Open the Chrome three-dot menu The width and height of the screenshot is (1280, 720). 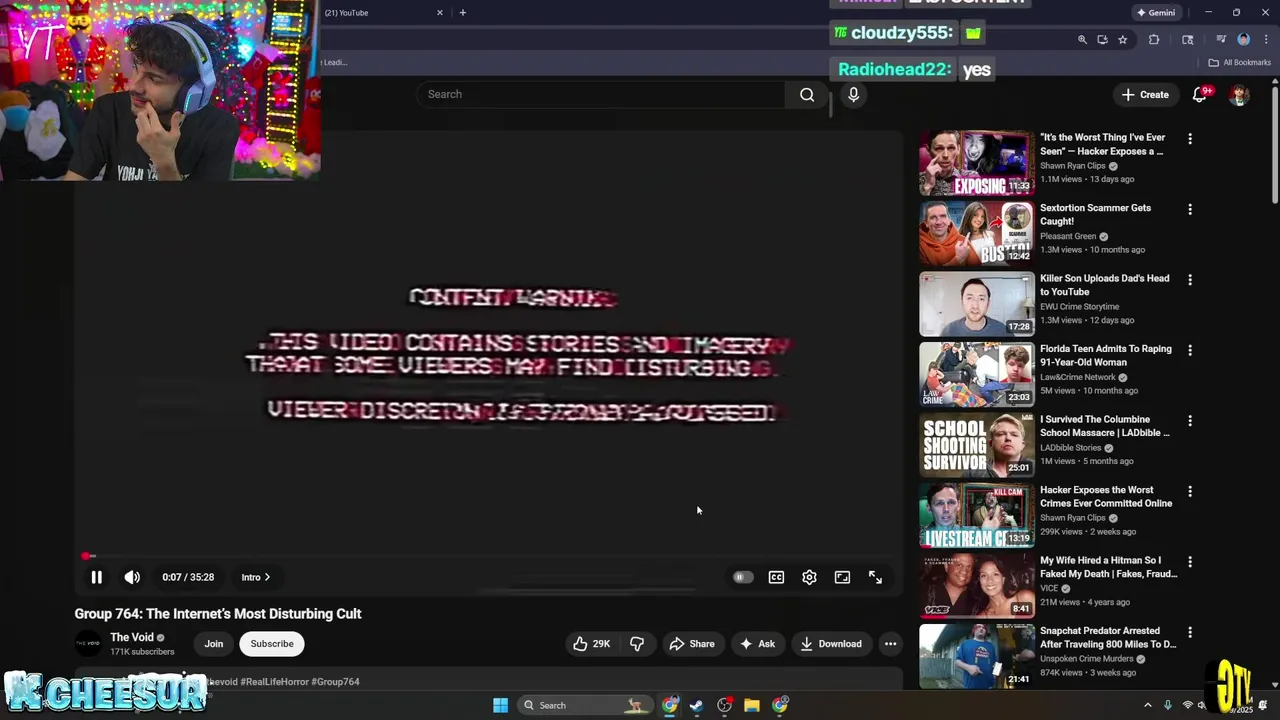[1264, 39]
